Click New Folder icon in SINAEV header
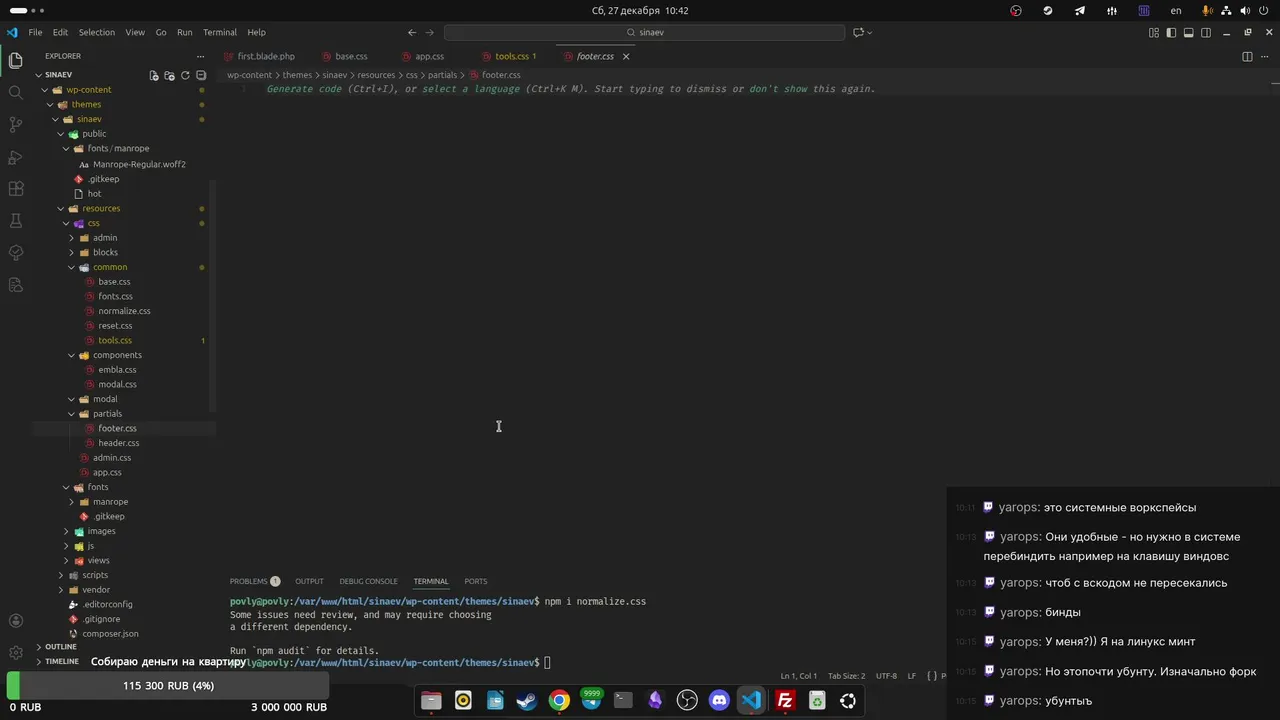This screenshot has width=1280, height=720. coord(169,75)
